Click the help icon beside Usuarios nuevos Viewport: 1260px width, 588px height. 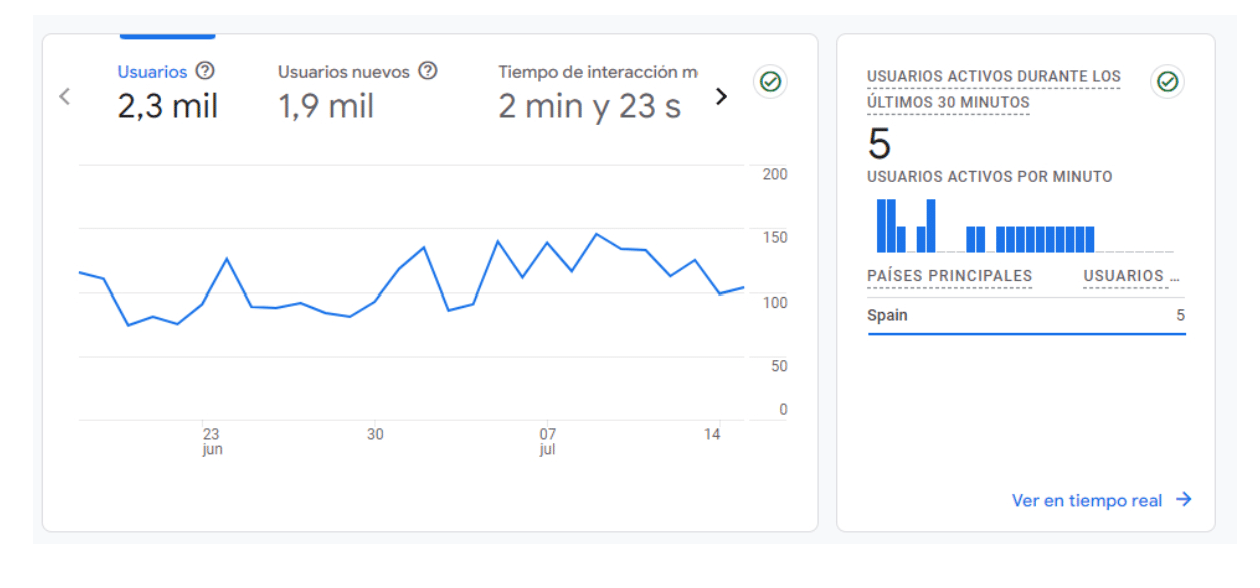(x=428, y=71)
